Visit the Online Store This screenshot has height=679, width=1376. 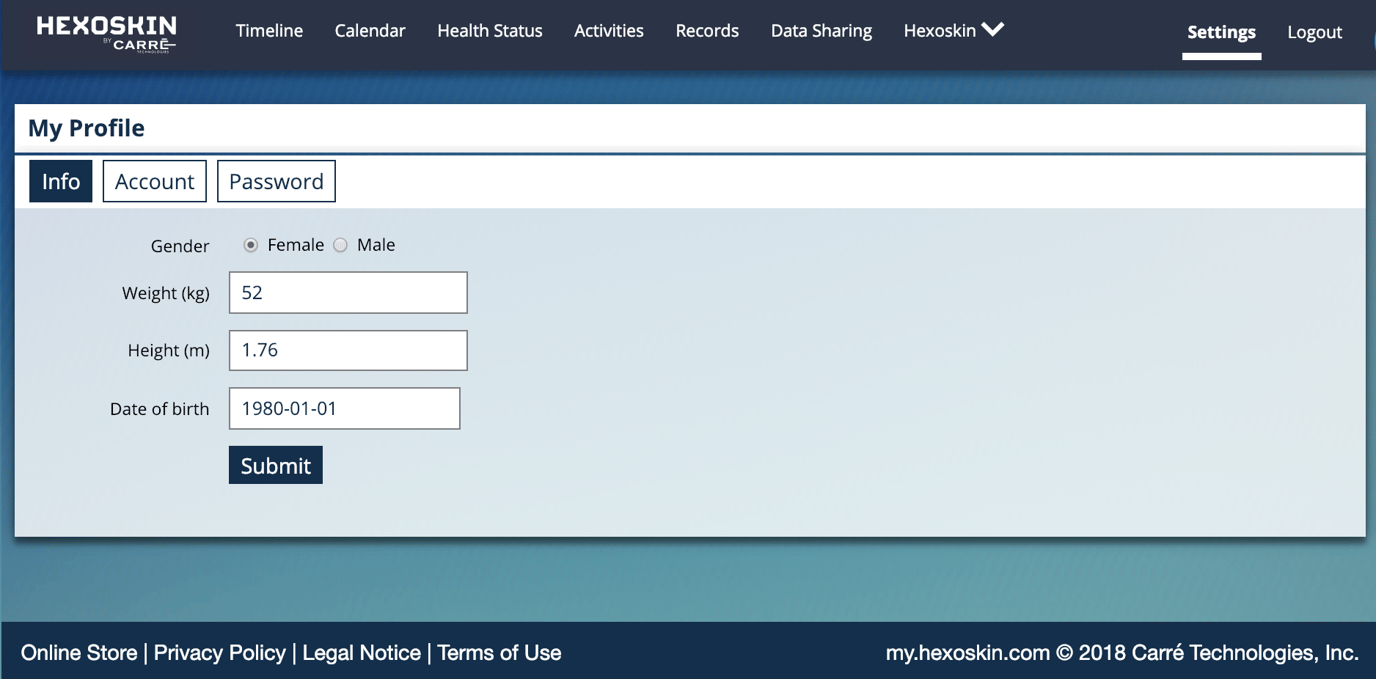coord(78,652)
